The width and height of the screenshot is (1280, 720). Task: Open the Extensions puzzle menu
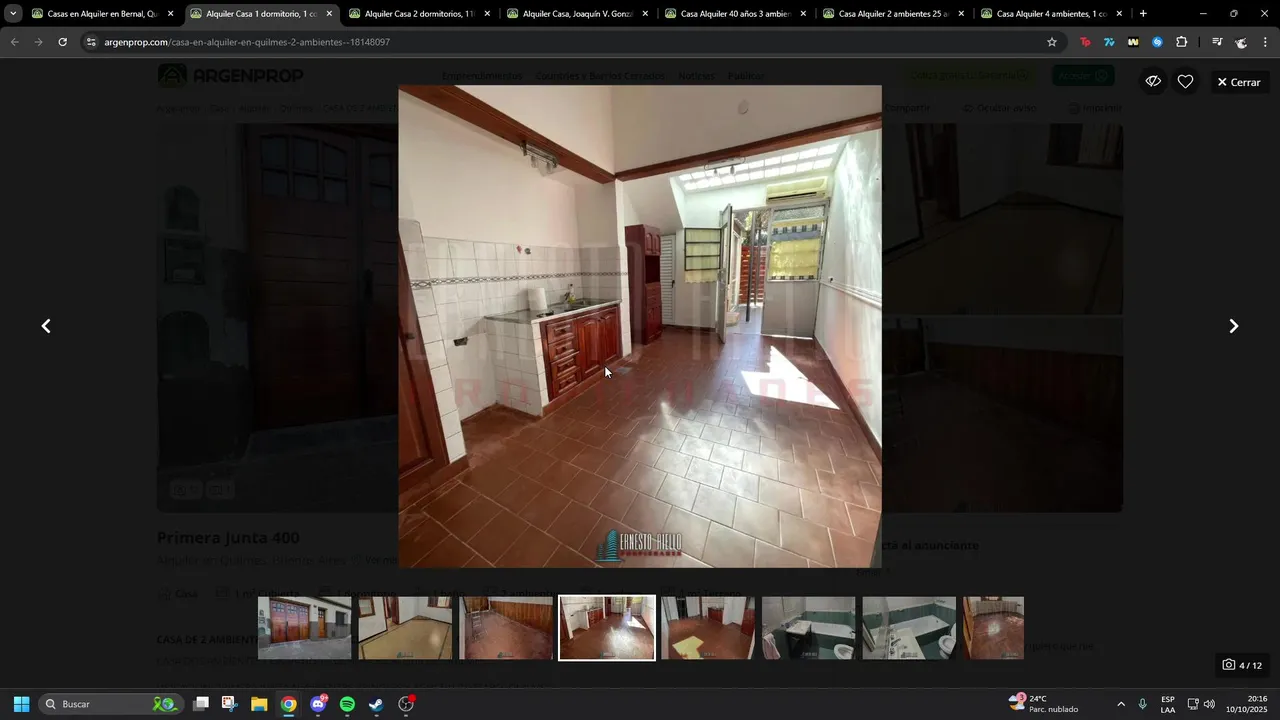click(1182, 42)
